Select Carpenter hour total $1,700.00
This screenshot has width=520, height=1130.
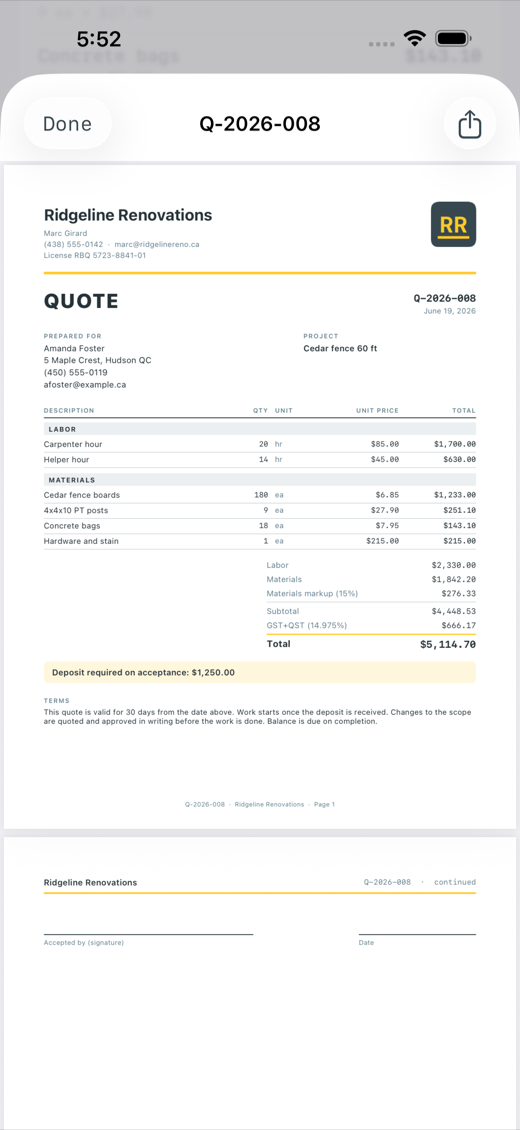(x=455, y=444)
